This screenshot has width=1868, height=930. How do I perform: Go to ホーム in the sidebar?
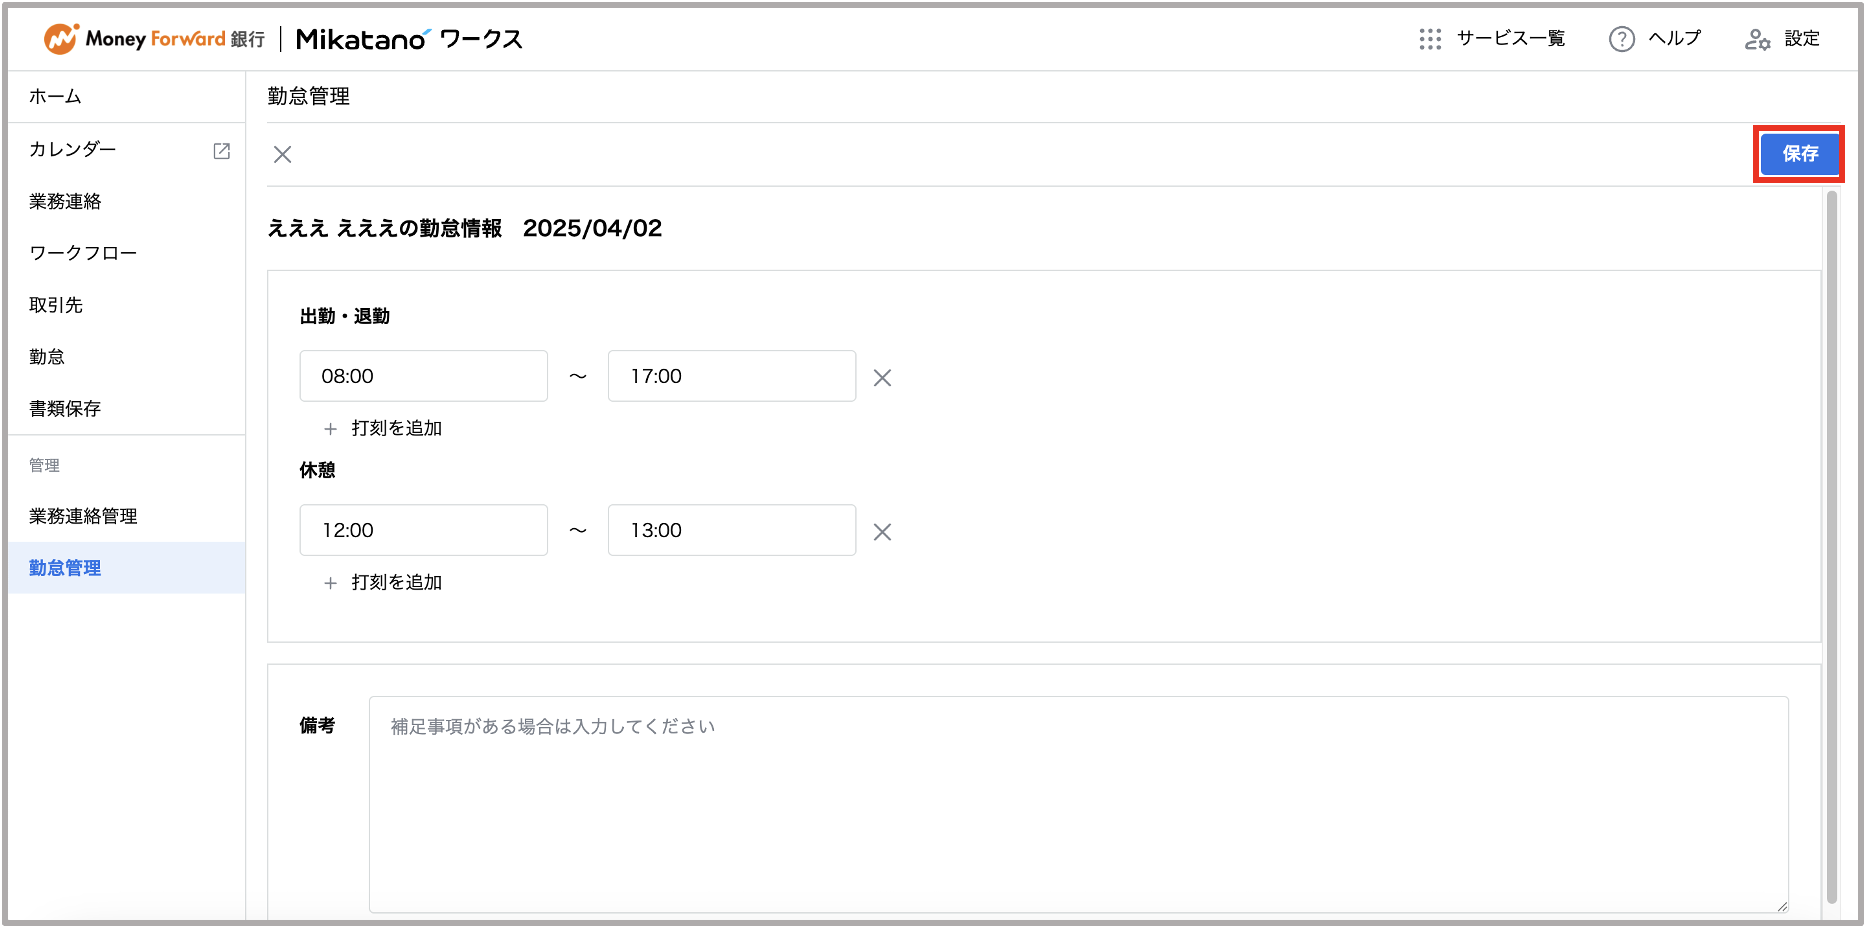pos(127,97)
